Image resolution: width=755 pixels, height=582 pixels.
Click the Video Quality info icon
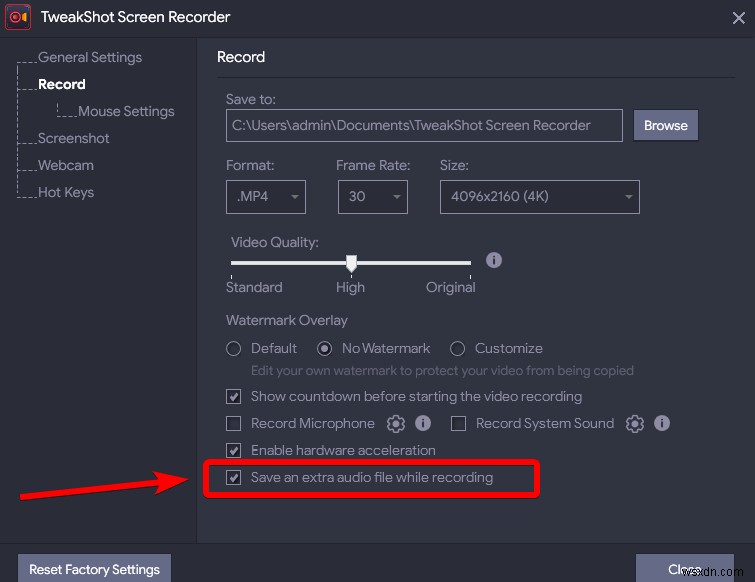pyautogui.click(x=493, y=260)
